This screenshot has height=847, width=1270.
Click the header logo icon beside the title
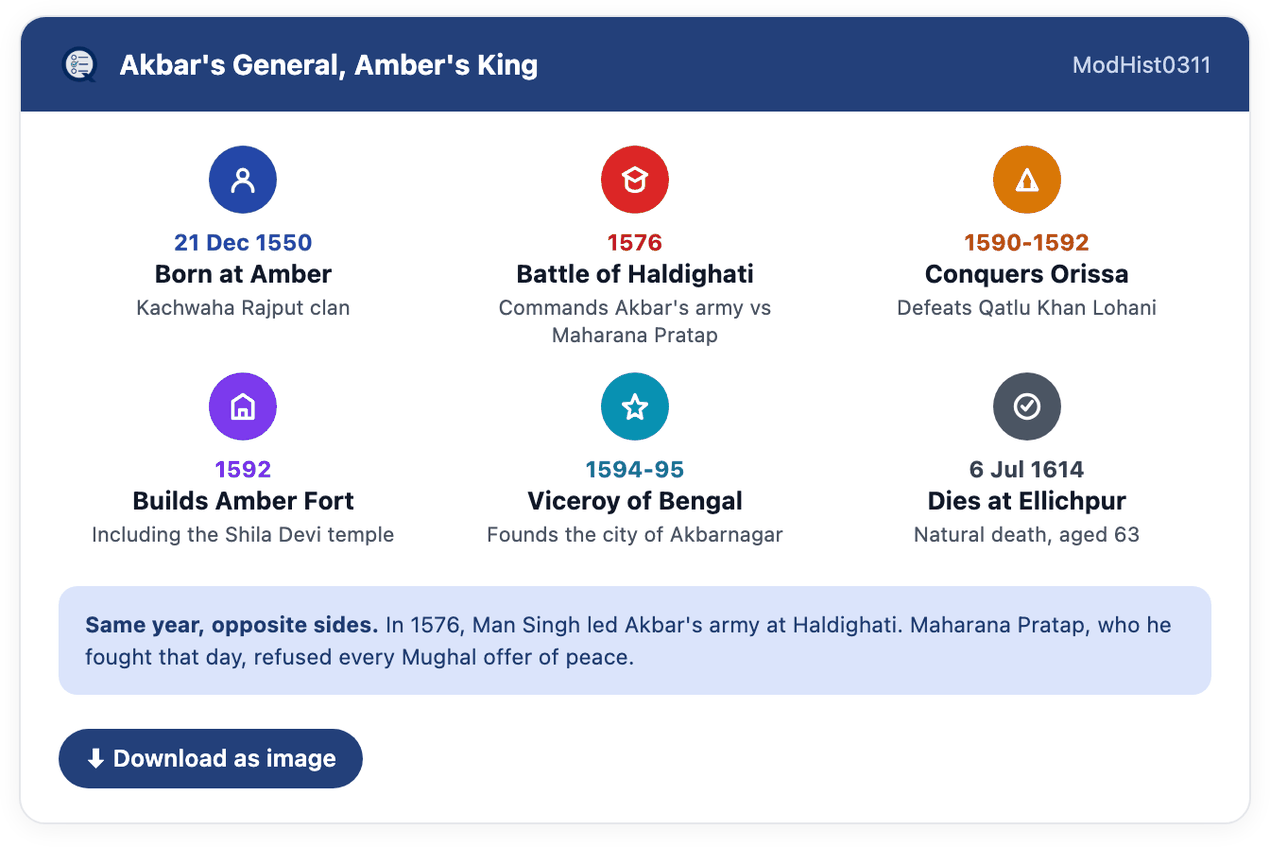(x=79, y=65)
